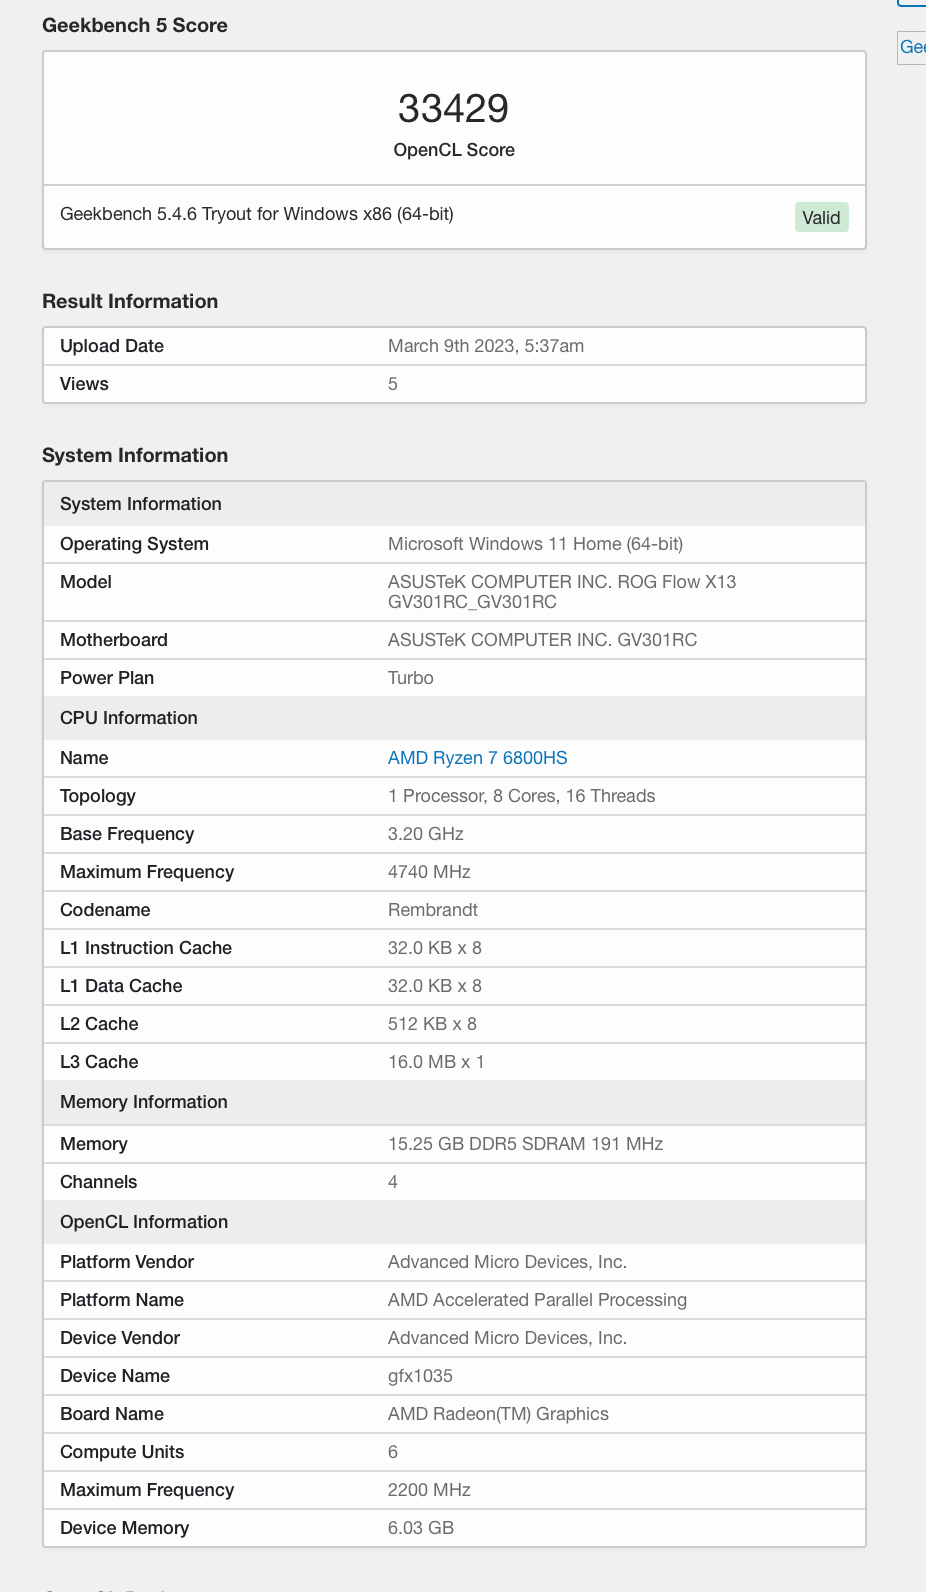
Task: Click the Codename row label
Action: [x=105, y=910]
